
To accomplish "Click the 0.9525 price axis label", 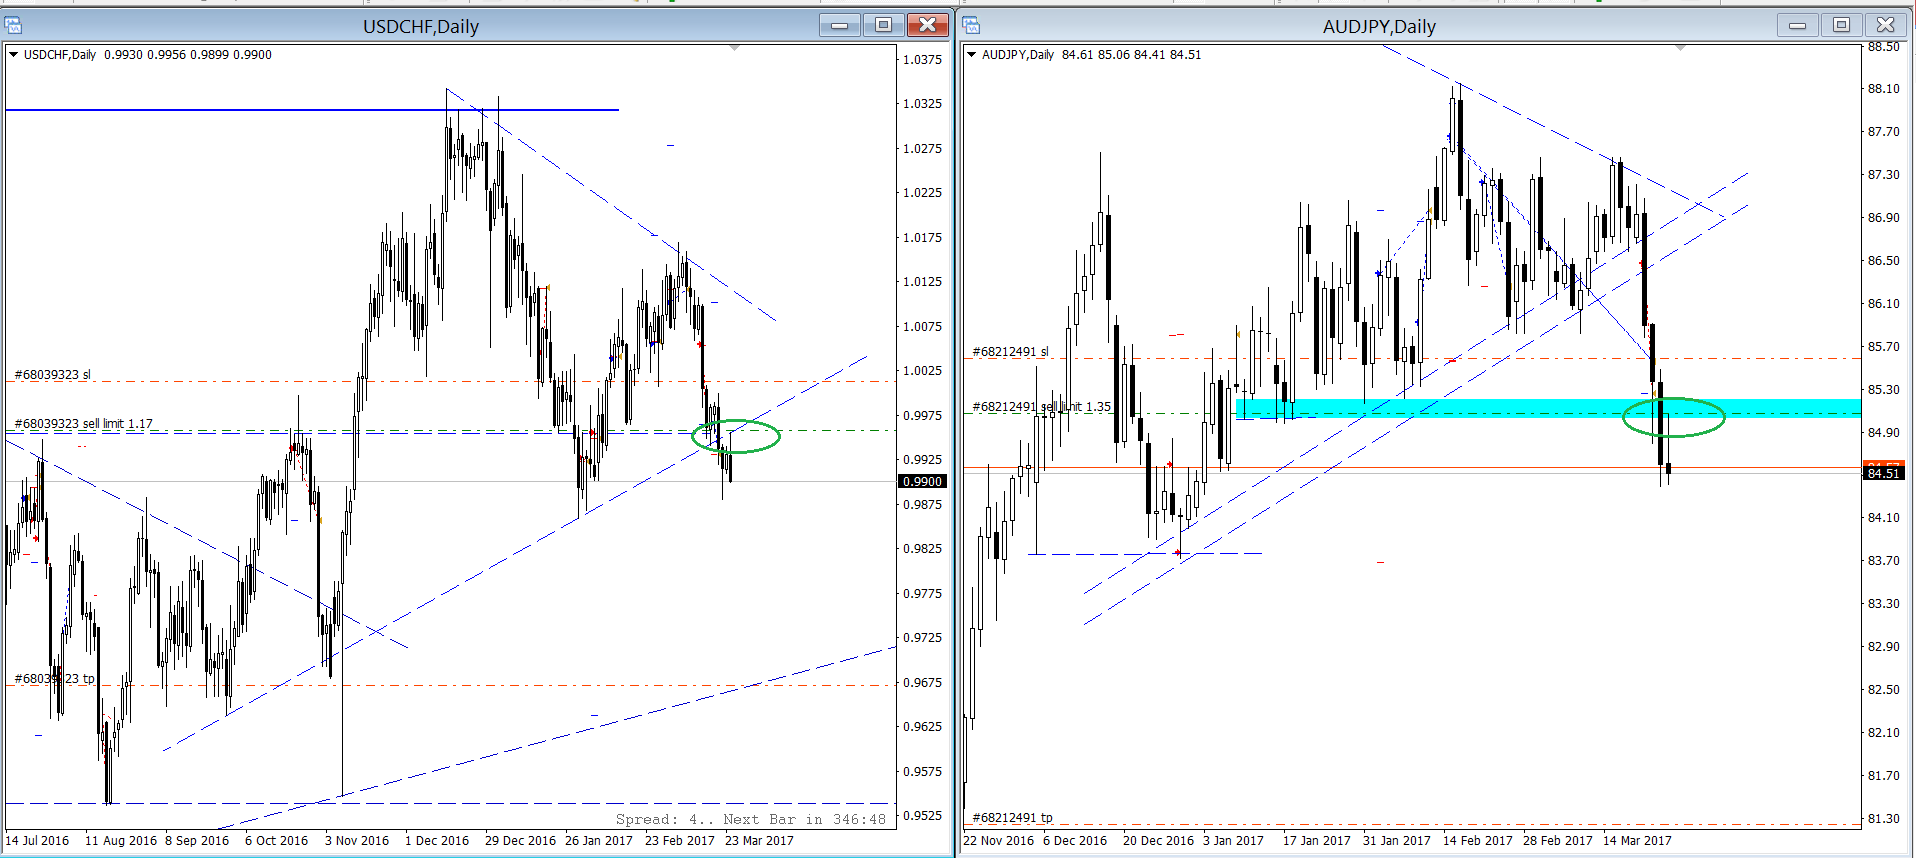I will coord(922,816).
